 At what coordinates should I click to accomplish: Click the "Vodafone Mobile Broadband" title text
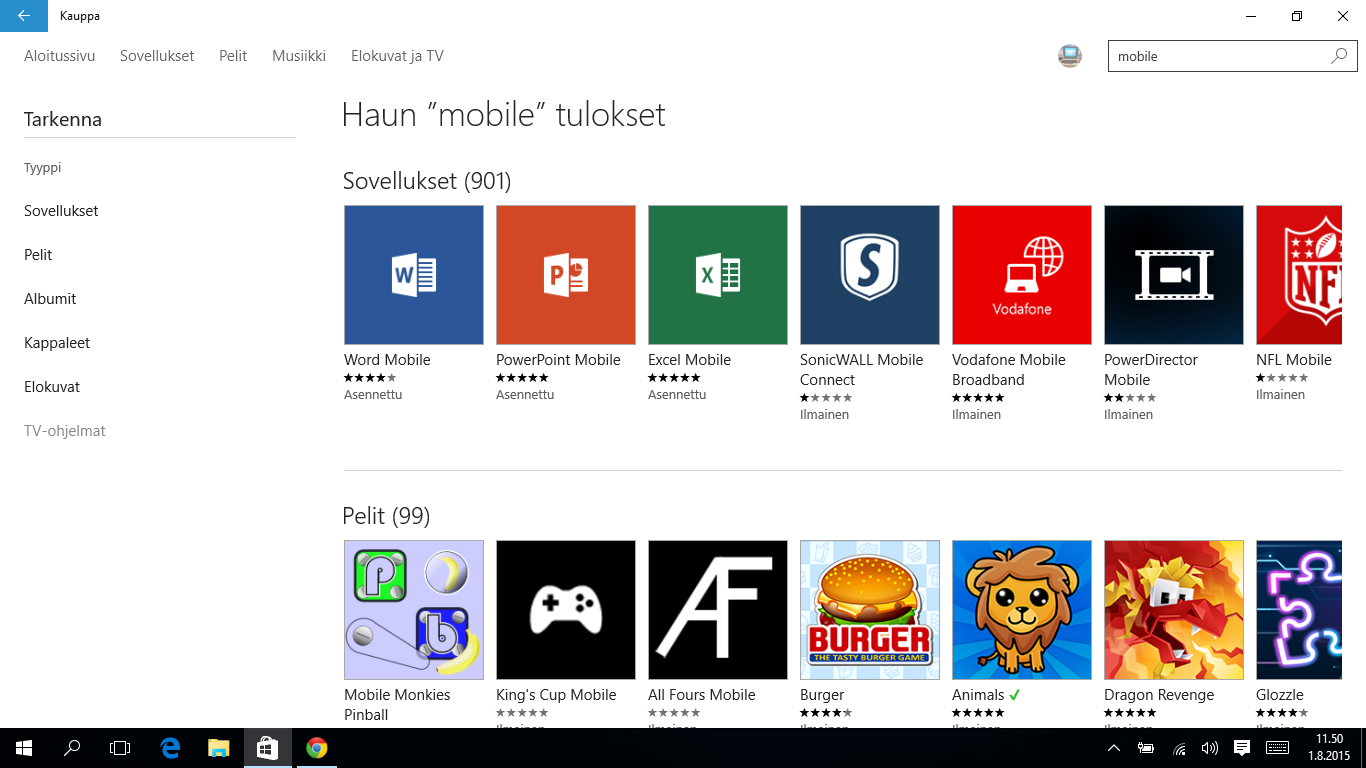coord(1009,370)
